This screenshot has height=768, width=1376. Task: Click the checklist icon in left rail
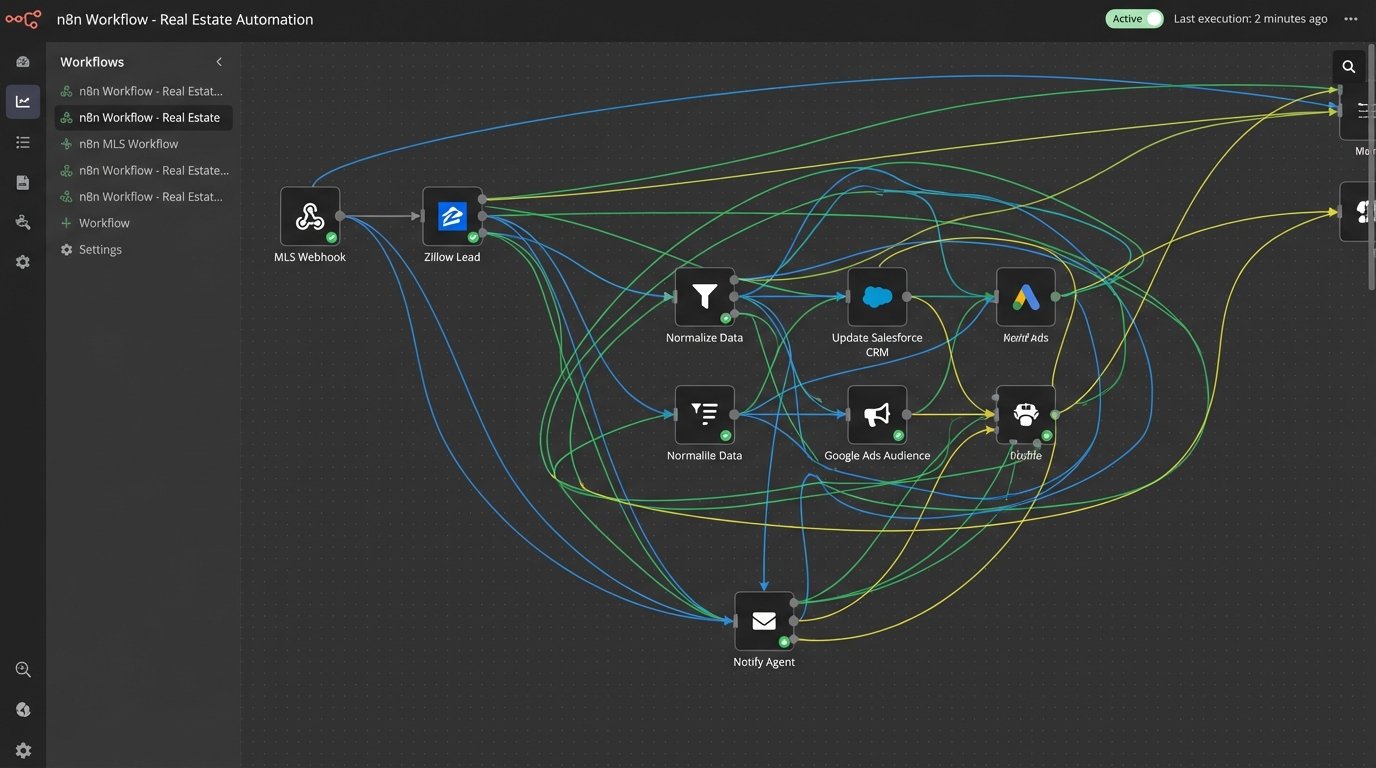click(23, 143)
